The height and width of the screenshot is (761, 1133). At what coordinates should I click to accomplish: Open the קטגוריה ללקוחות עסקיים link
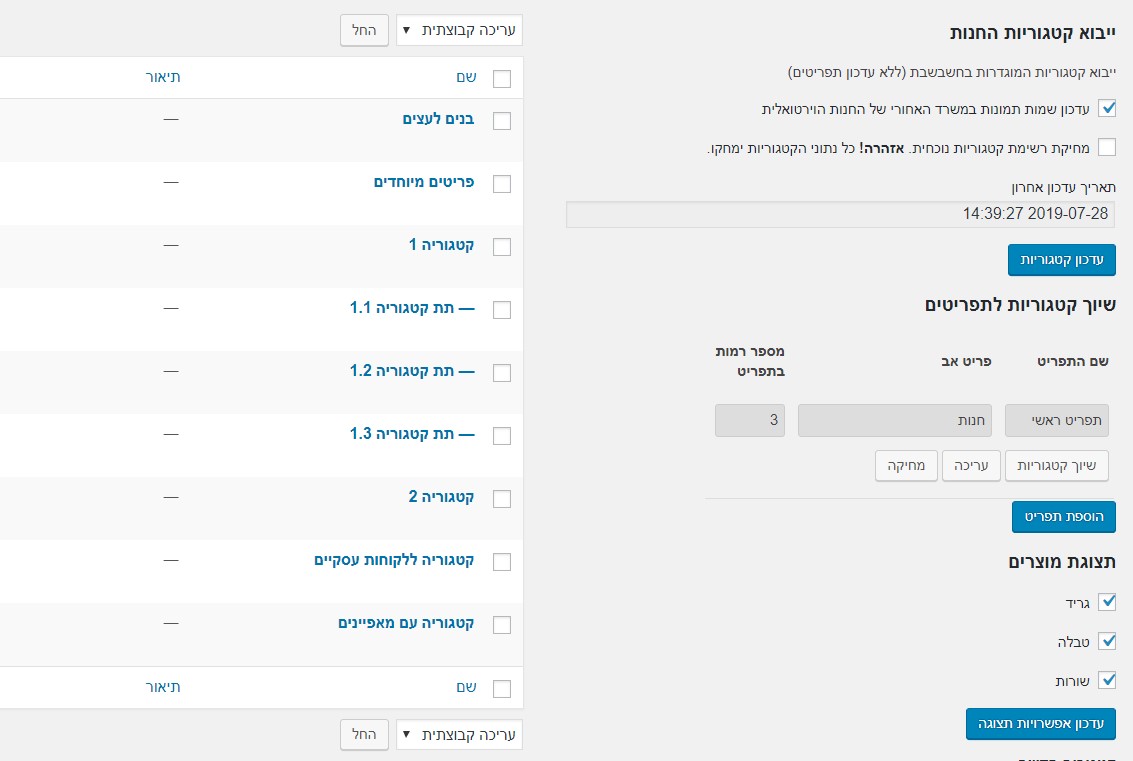pos(394,560)
